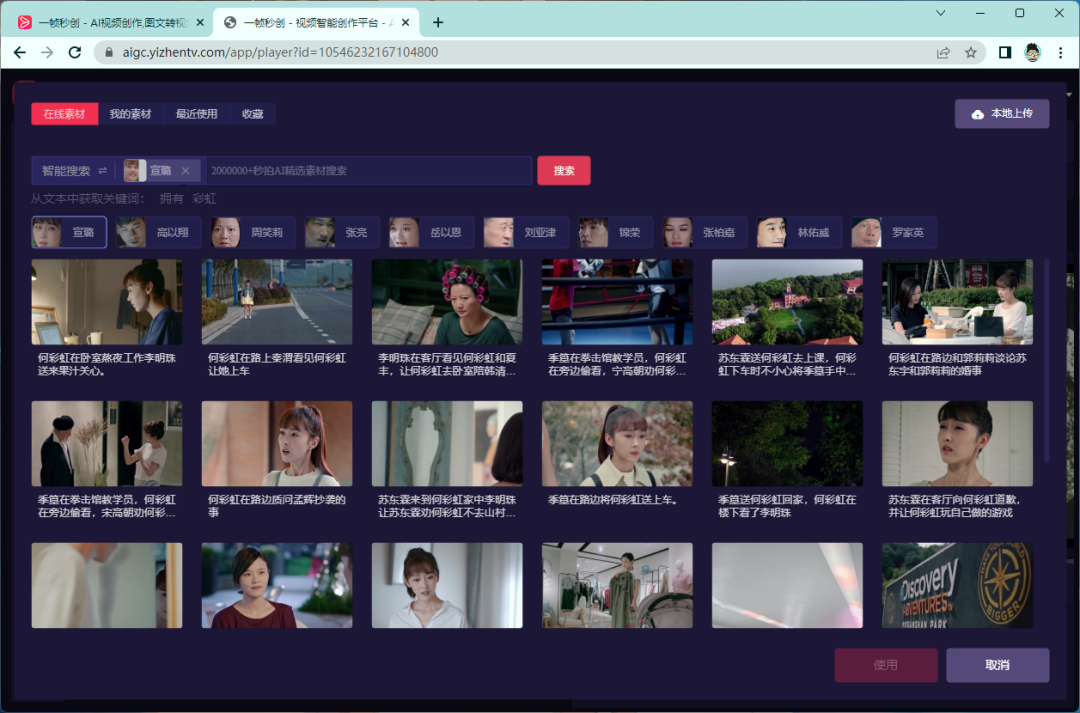The height and width of the screenshot is (713, 1080).
Task: Select clip 季笪在路边将何彩虹送上车
Action: coord(617,444)
